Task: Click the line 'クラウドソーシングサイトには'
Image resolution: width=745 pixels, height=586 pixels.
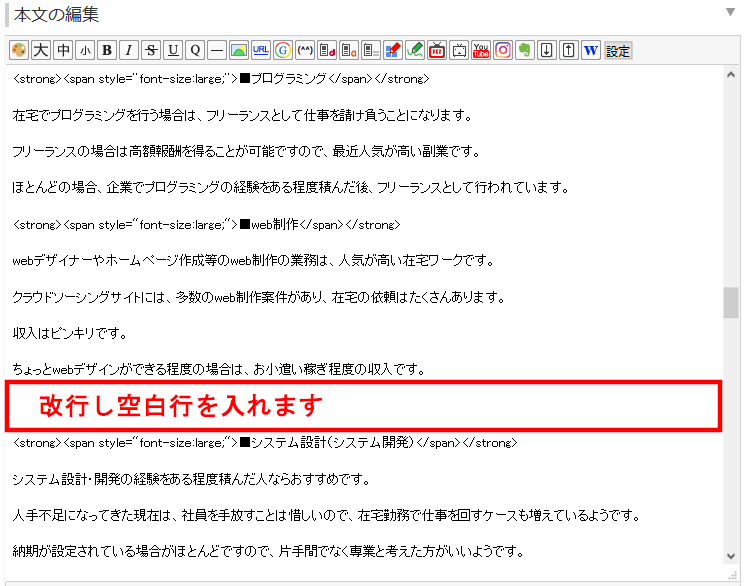Action: point(258,297)
